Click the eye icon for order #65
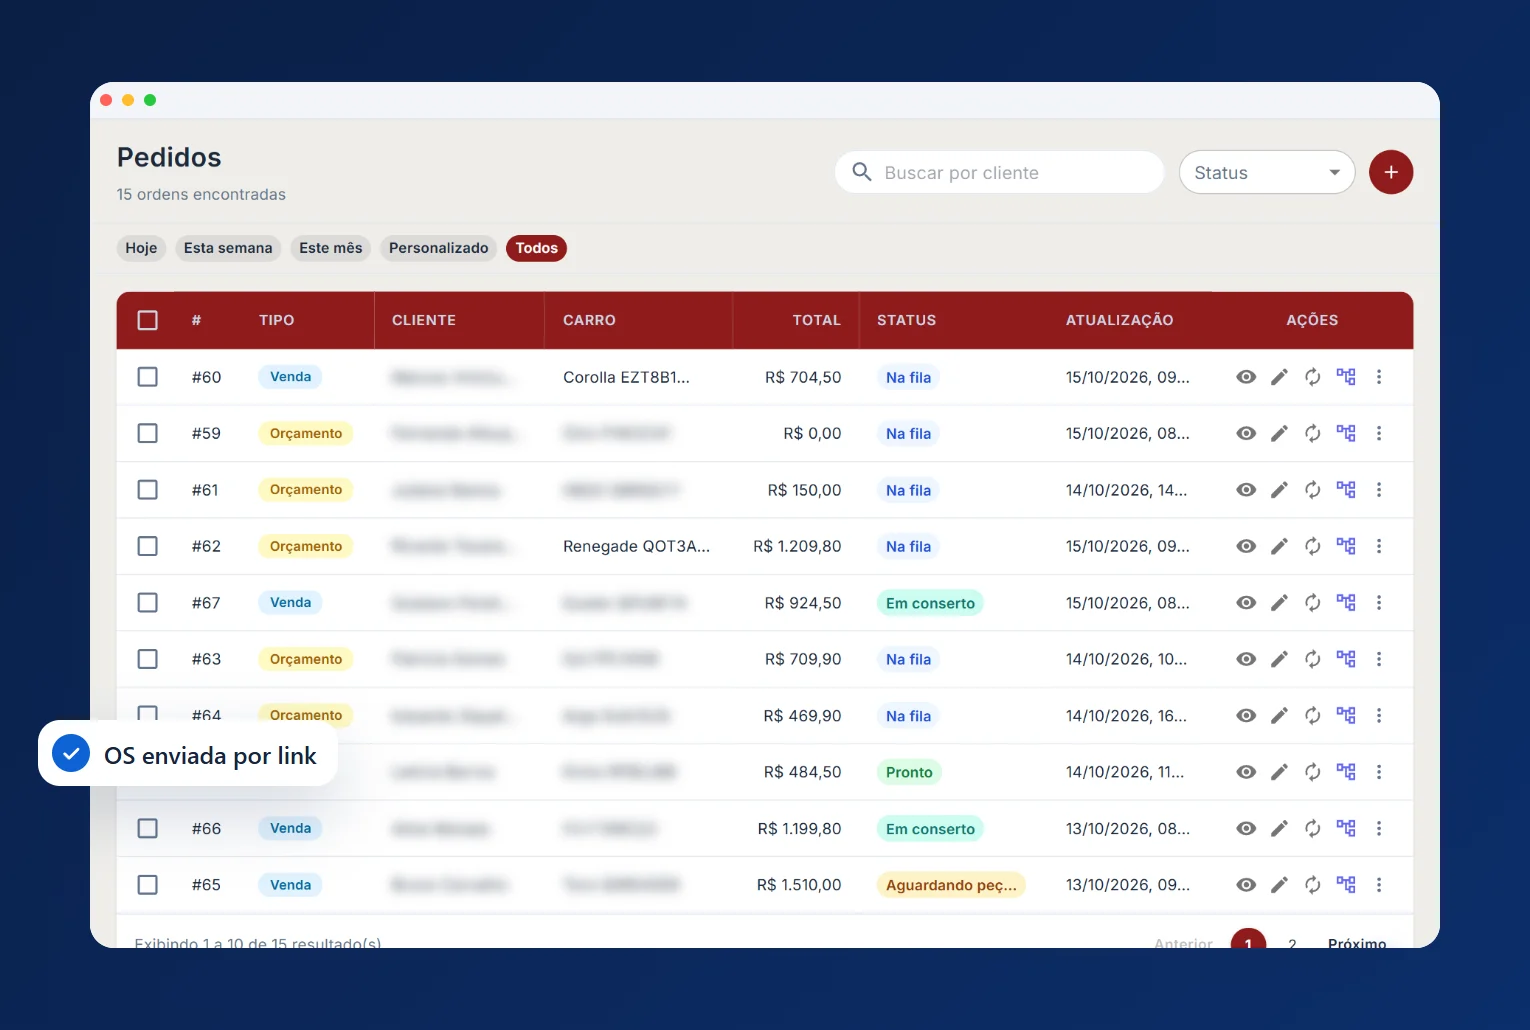Viewport: 1530px width, 1030px height. point(1246,885)
